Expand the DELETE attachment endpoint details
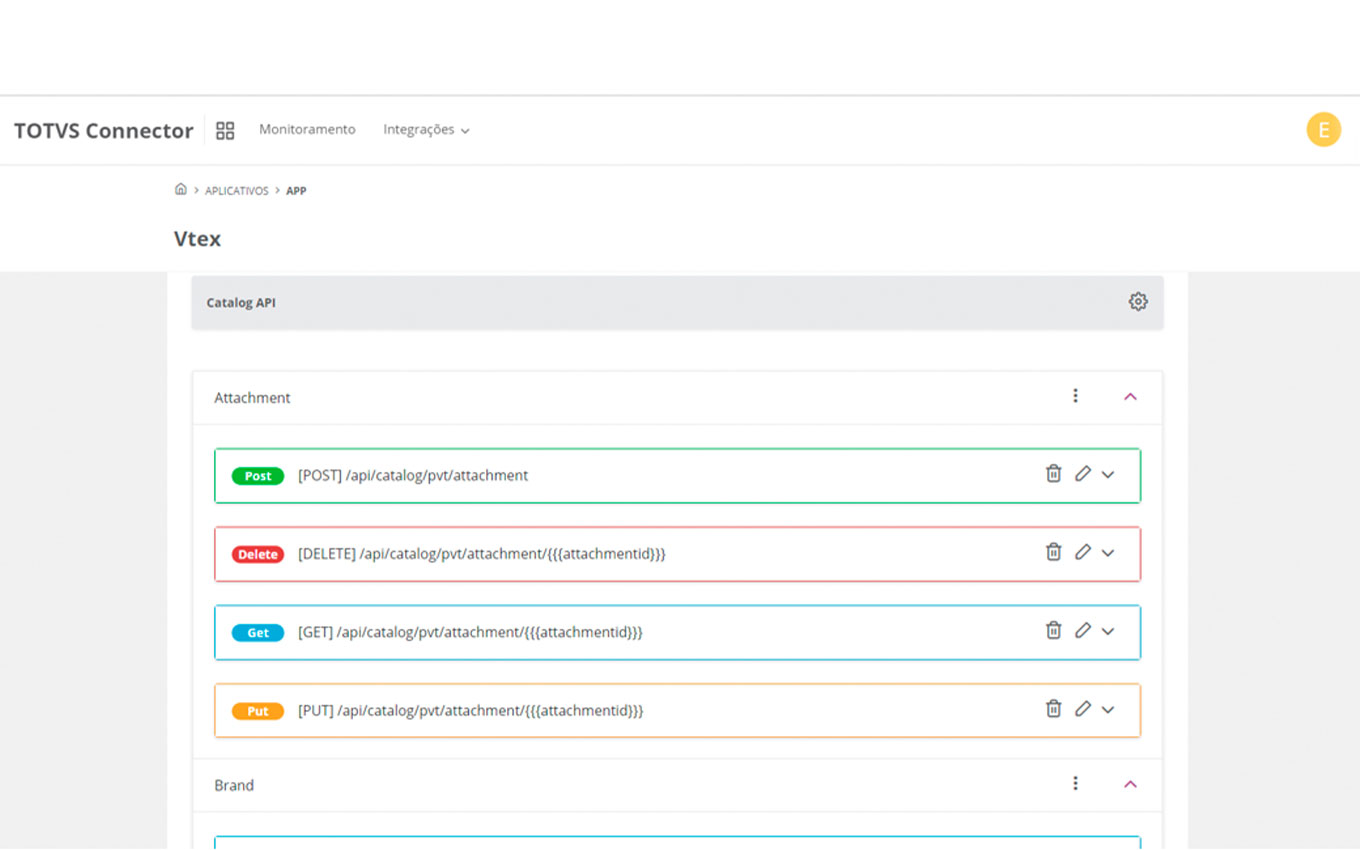Image resolution: width=1360 pixels, height=850 pixels. 1108,553
